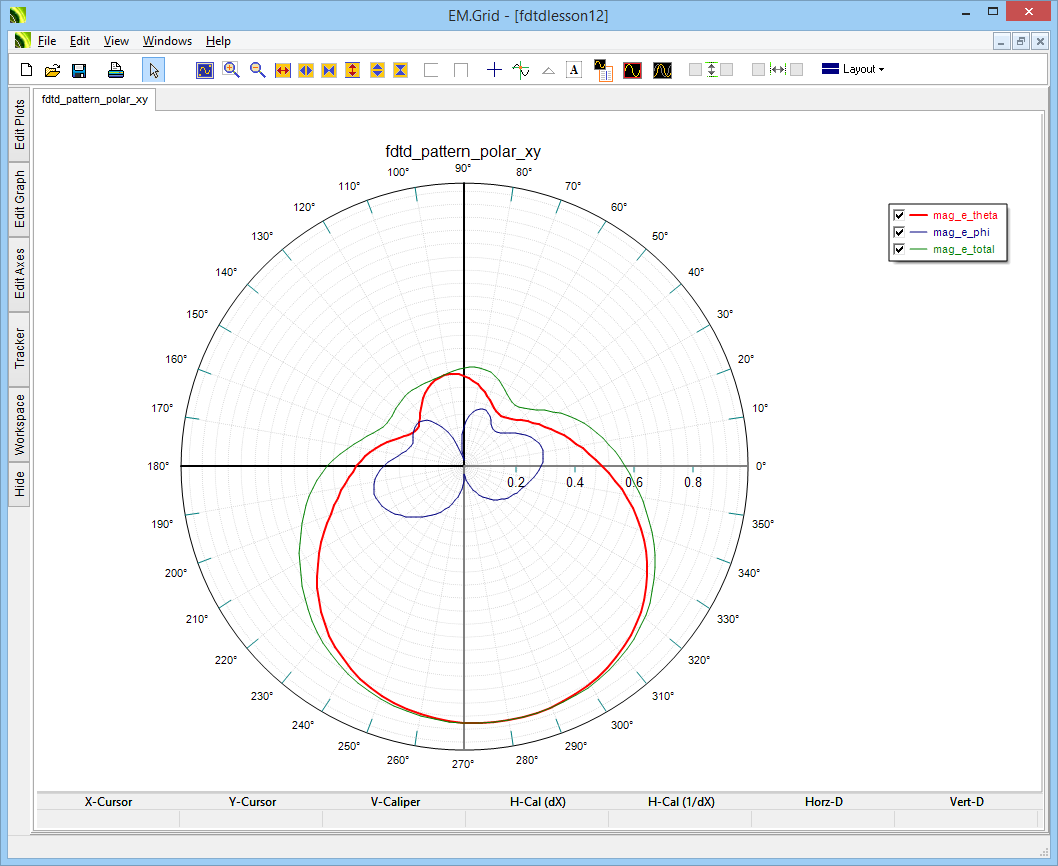Activate the crosshair cursor tool
This screenshot has height=866, width=1058.
(494, 70)
